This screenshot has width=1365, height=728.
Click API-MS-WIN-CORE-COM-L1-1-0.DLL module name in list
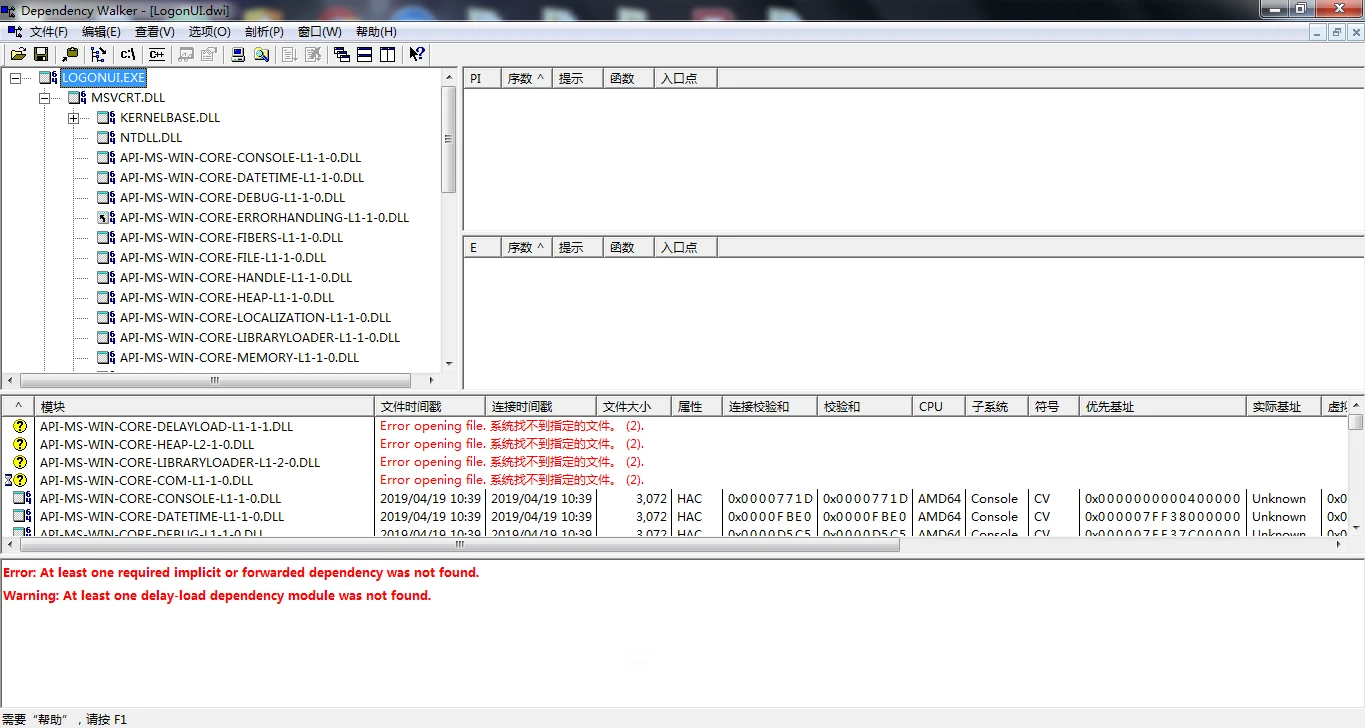tap(146, 480)
